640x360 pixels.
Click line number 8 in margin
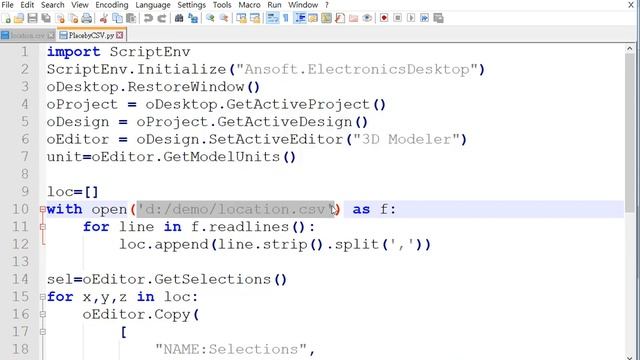click(x=24, y=174)
